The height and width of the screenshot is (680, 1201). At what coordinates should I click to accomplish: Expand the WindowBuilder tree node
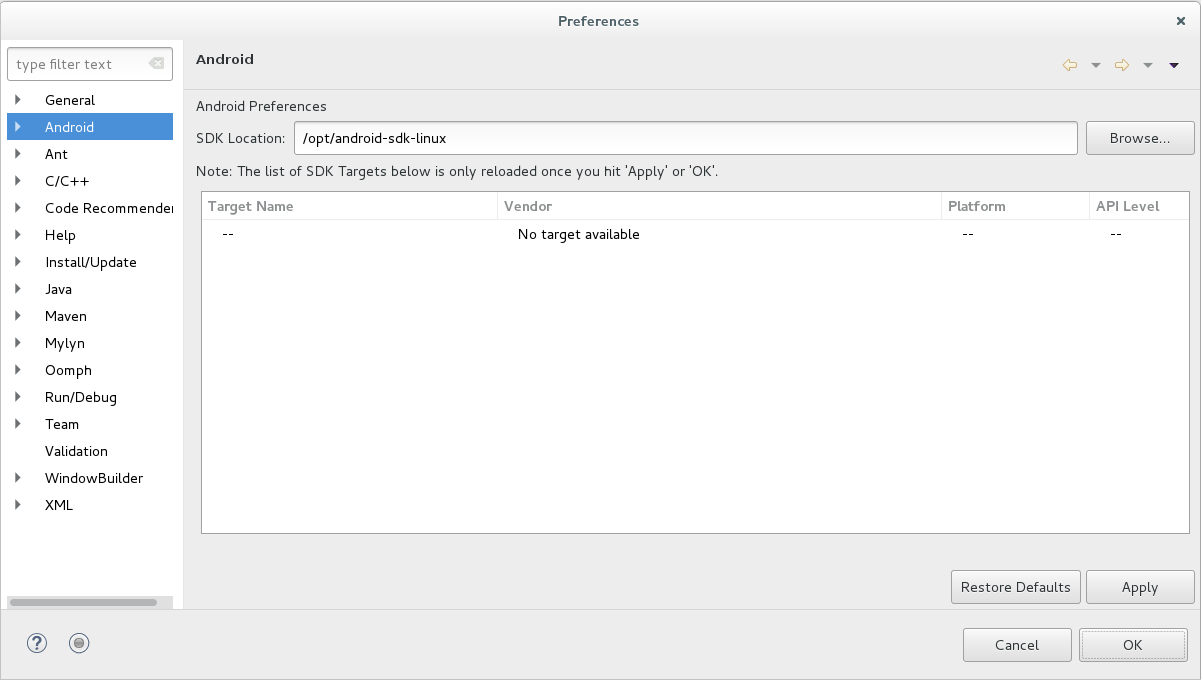[18, 478]
